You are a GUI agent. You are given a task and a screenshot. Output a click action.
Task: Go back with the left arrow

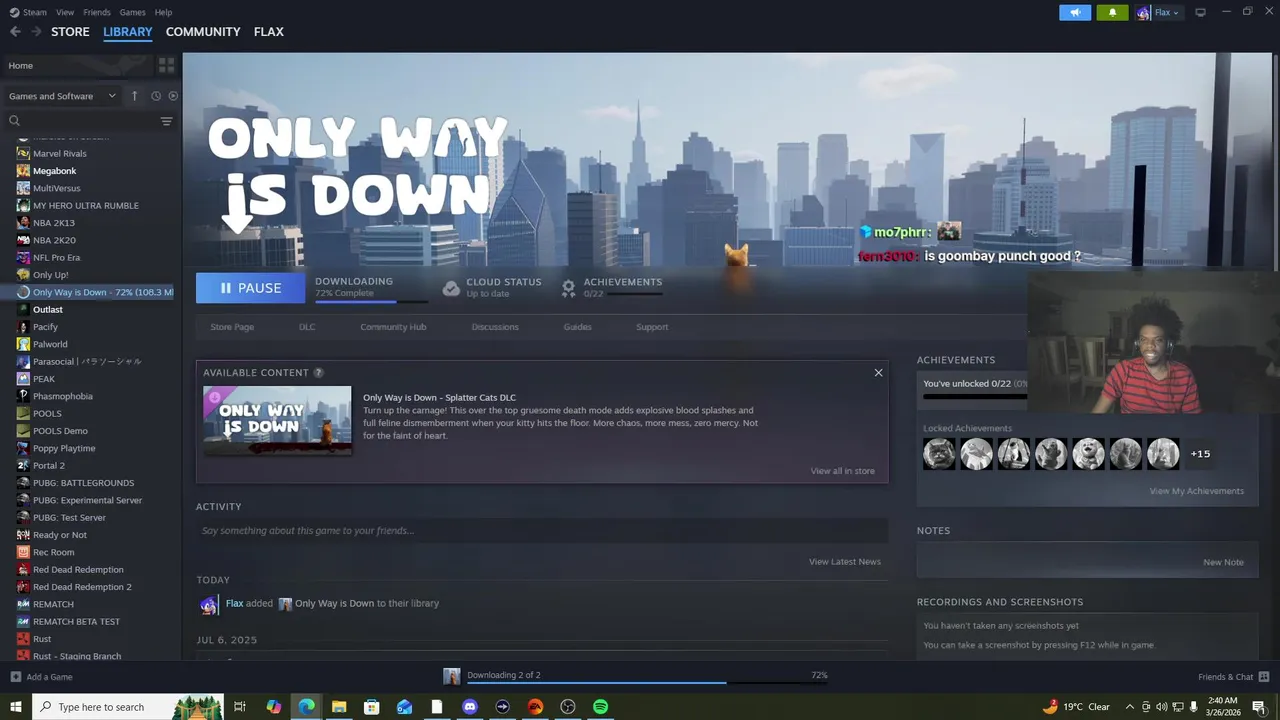(15, 32)
